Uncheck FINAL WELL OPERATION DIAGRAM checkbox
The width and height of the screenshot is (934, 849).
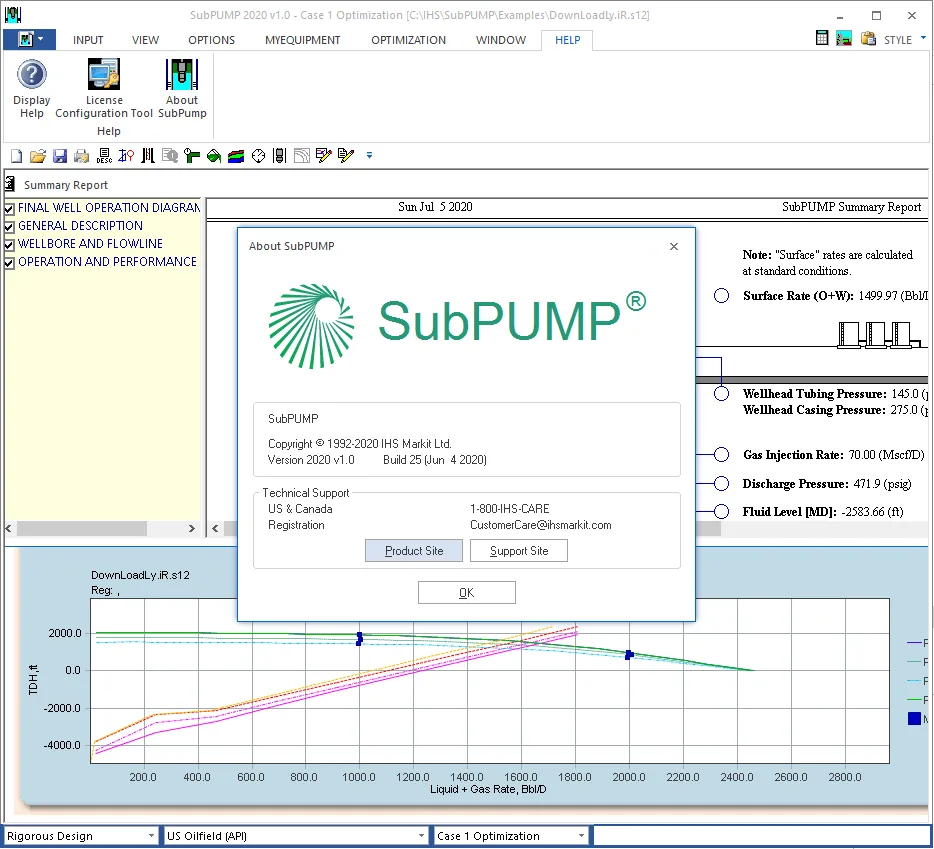point(9,209)
